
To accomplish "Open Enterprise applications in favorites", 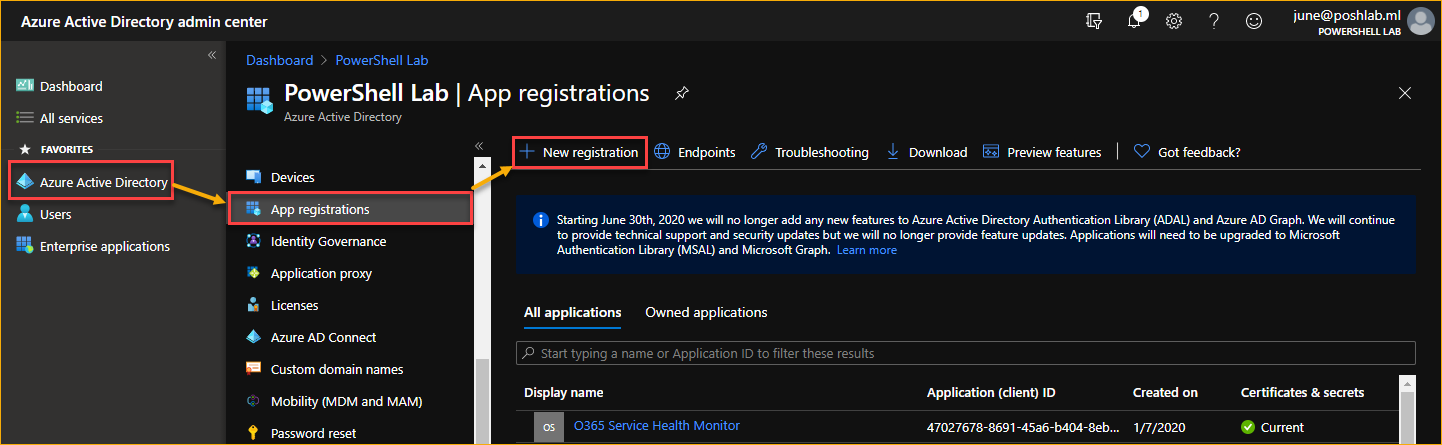I will pyautogui.click(x=92, y=246).
